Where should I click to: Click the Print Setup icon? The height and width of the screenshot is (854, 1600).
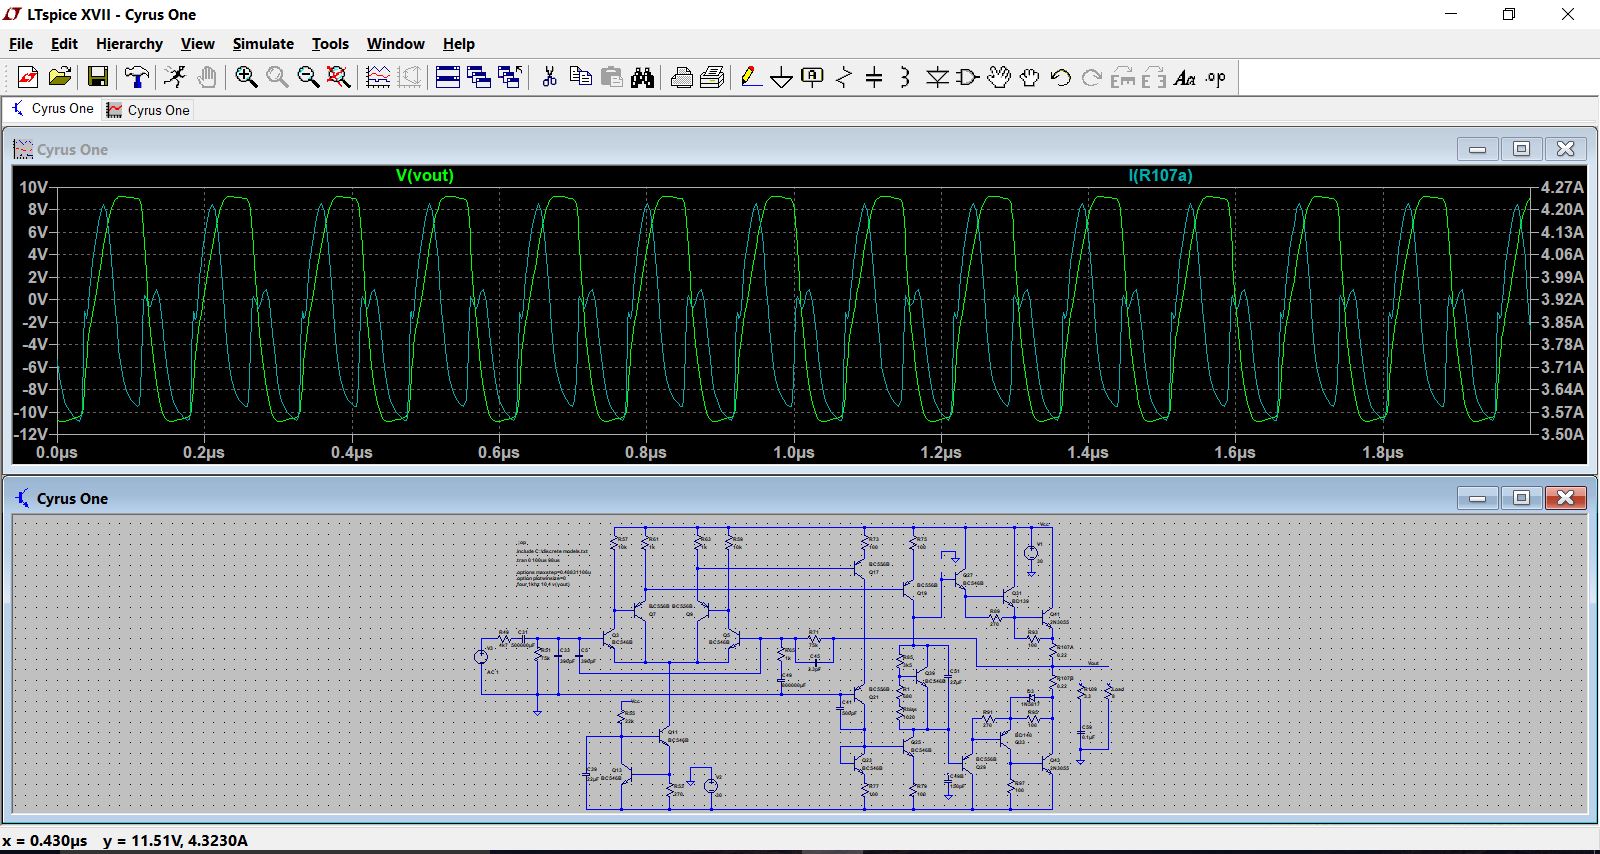pyautogui.click(x=681, y=77)
